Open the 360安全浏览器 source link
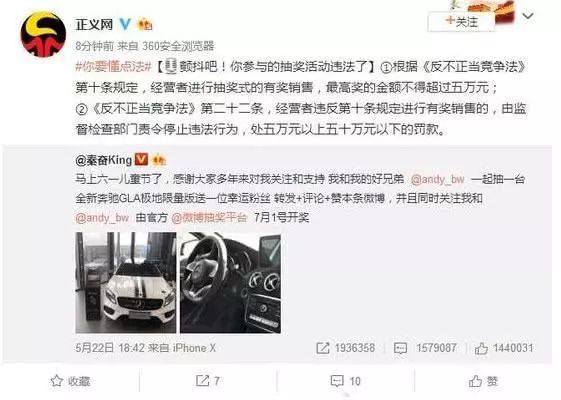 point(178,46)
